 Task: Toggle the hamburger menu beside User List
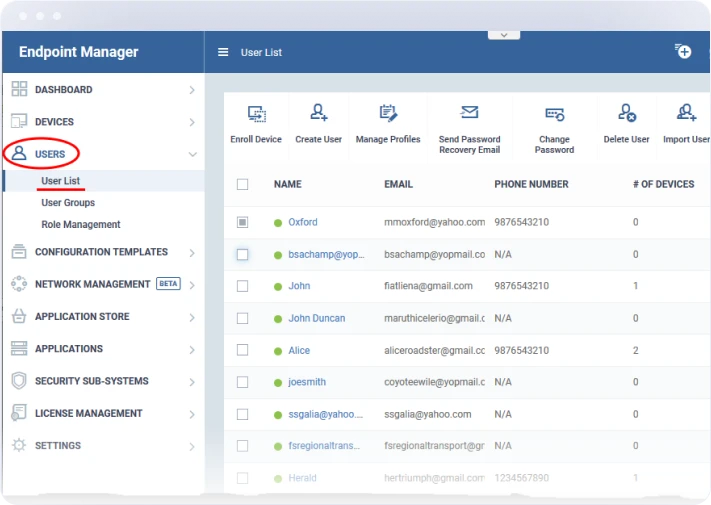223,52
